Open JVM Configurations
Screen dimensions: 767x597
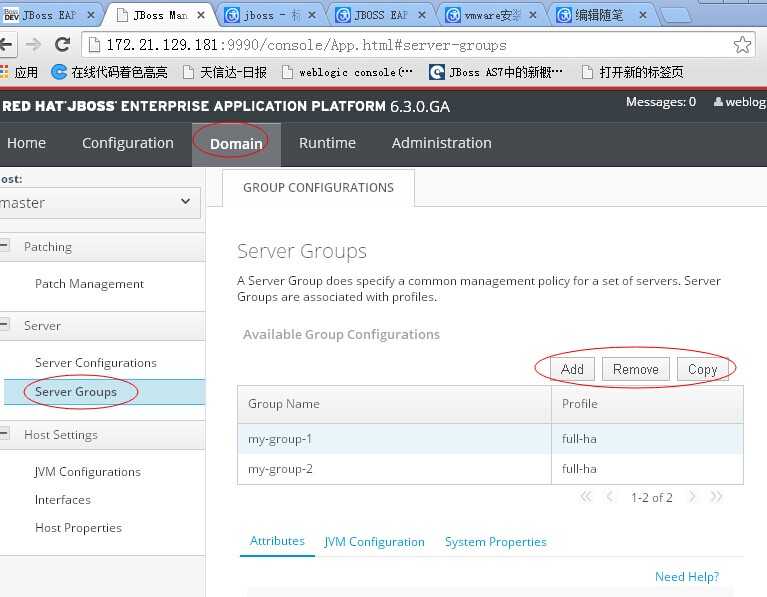point(88,472)
